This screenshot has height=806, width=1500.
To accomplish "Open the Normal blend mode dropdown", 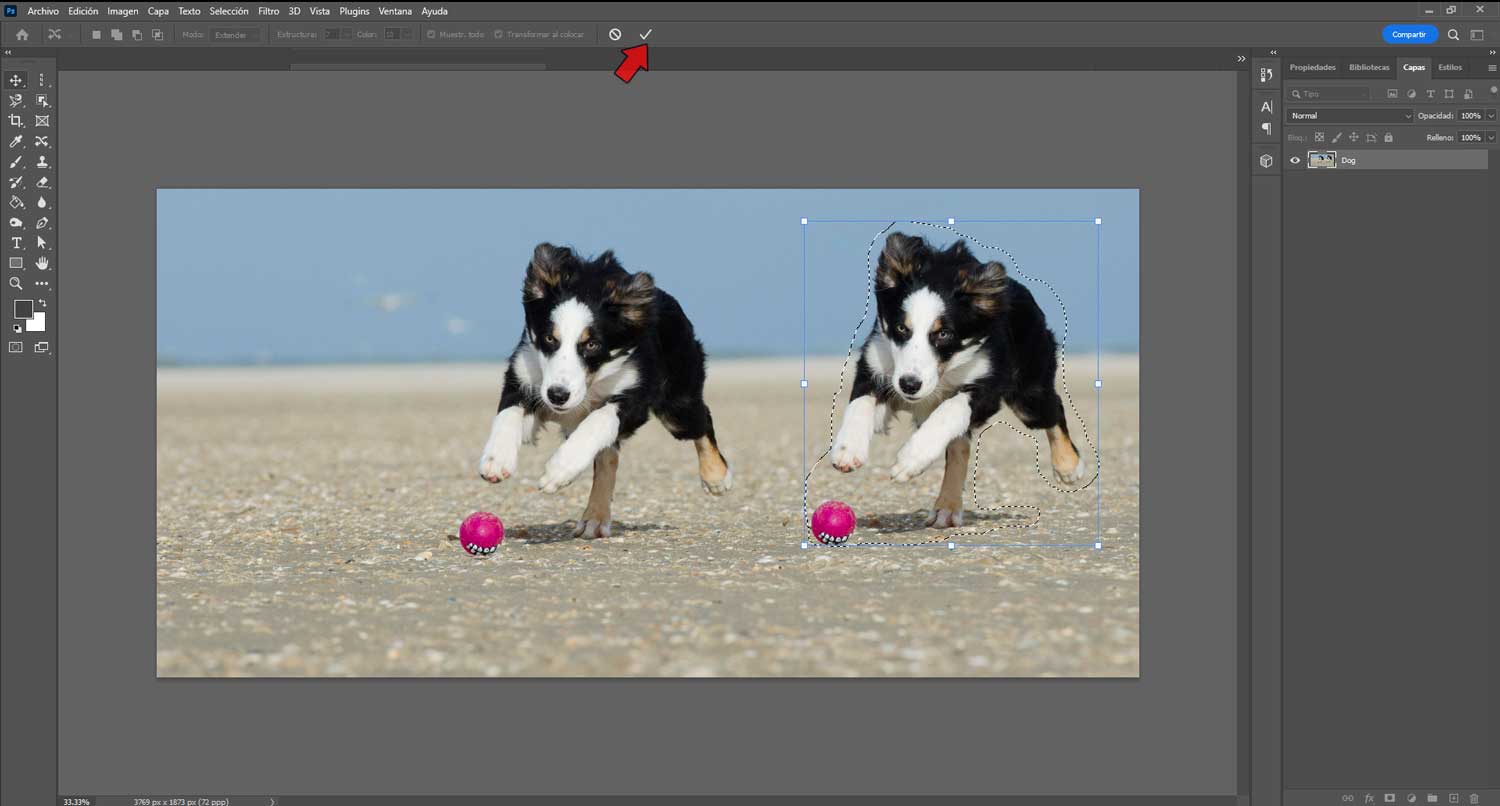I will pyautogui.click(x=1349, y=116).
